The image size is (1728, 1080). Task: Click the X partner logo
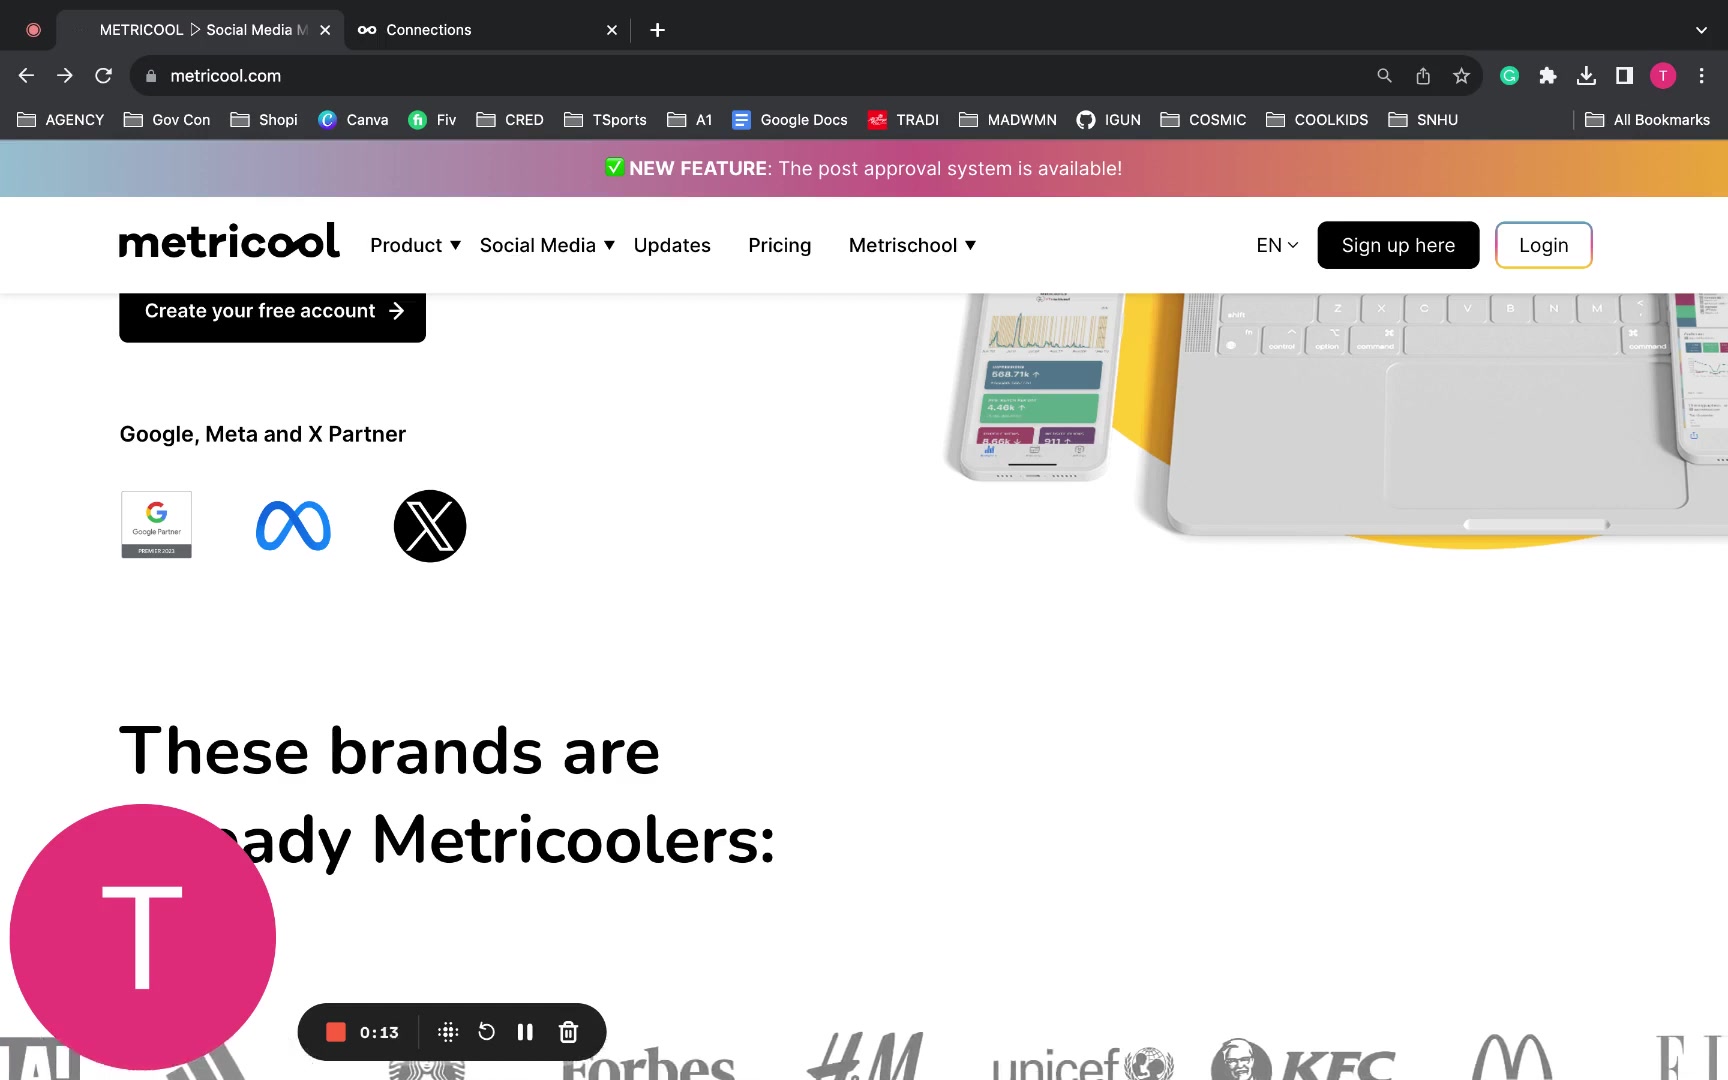[430, 526]
